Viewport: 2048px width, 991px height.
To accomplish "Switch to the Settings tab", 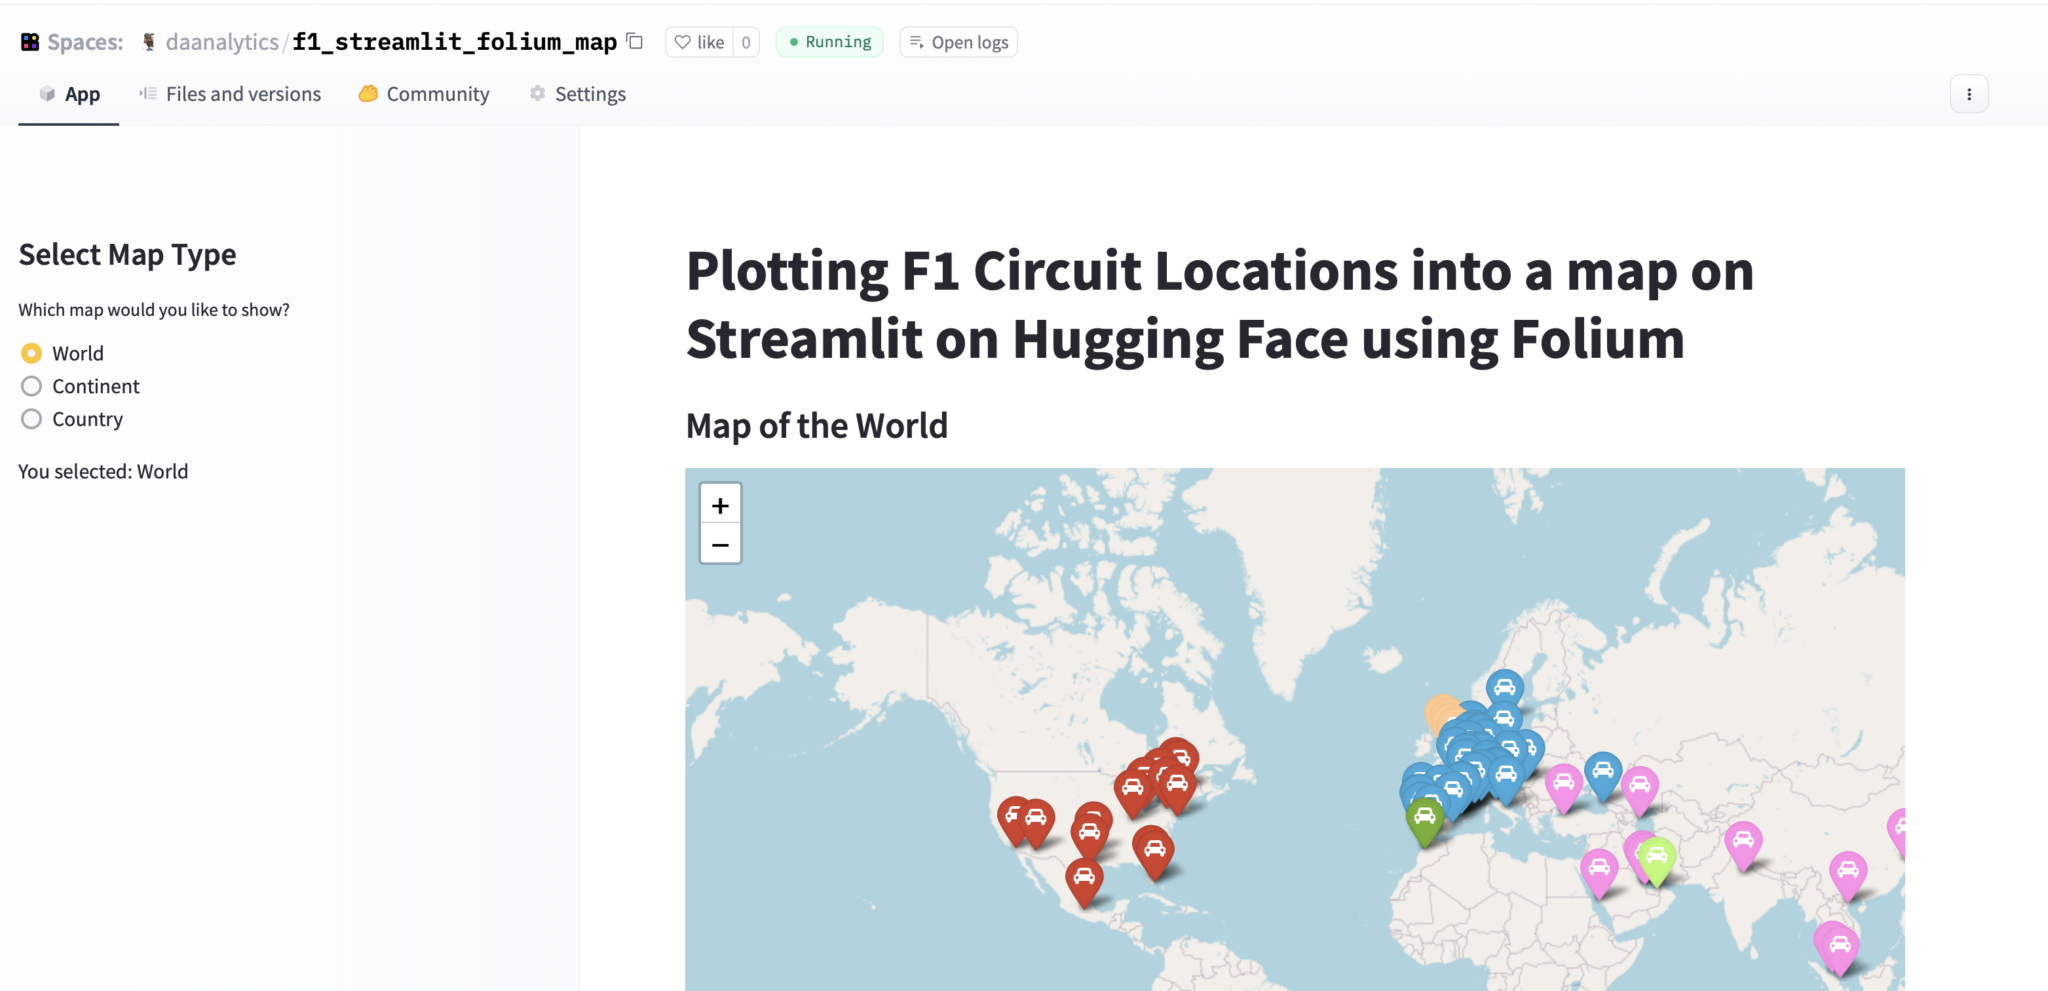I will click(x=590, y=93).
